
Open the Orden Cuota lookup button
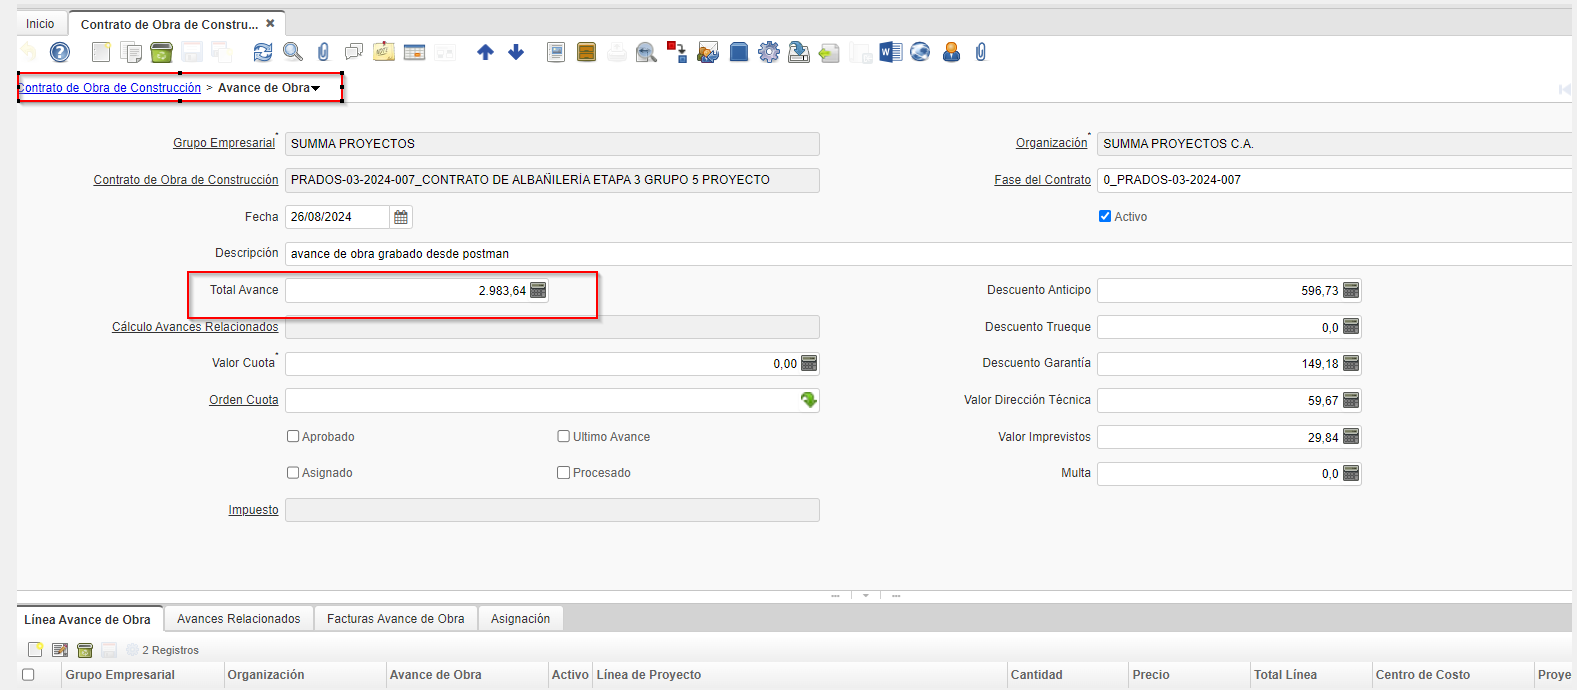pyautogui.click(x=808, y=400)
